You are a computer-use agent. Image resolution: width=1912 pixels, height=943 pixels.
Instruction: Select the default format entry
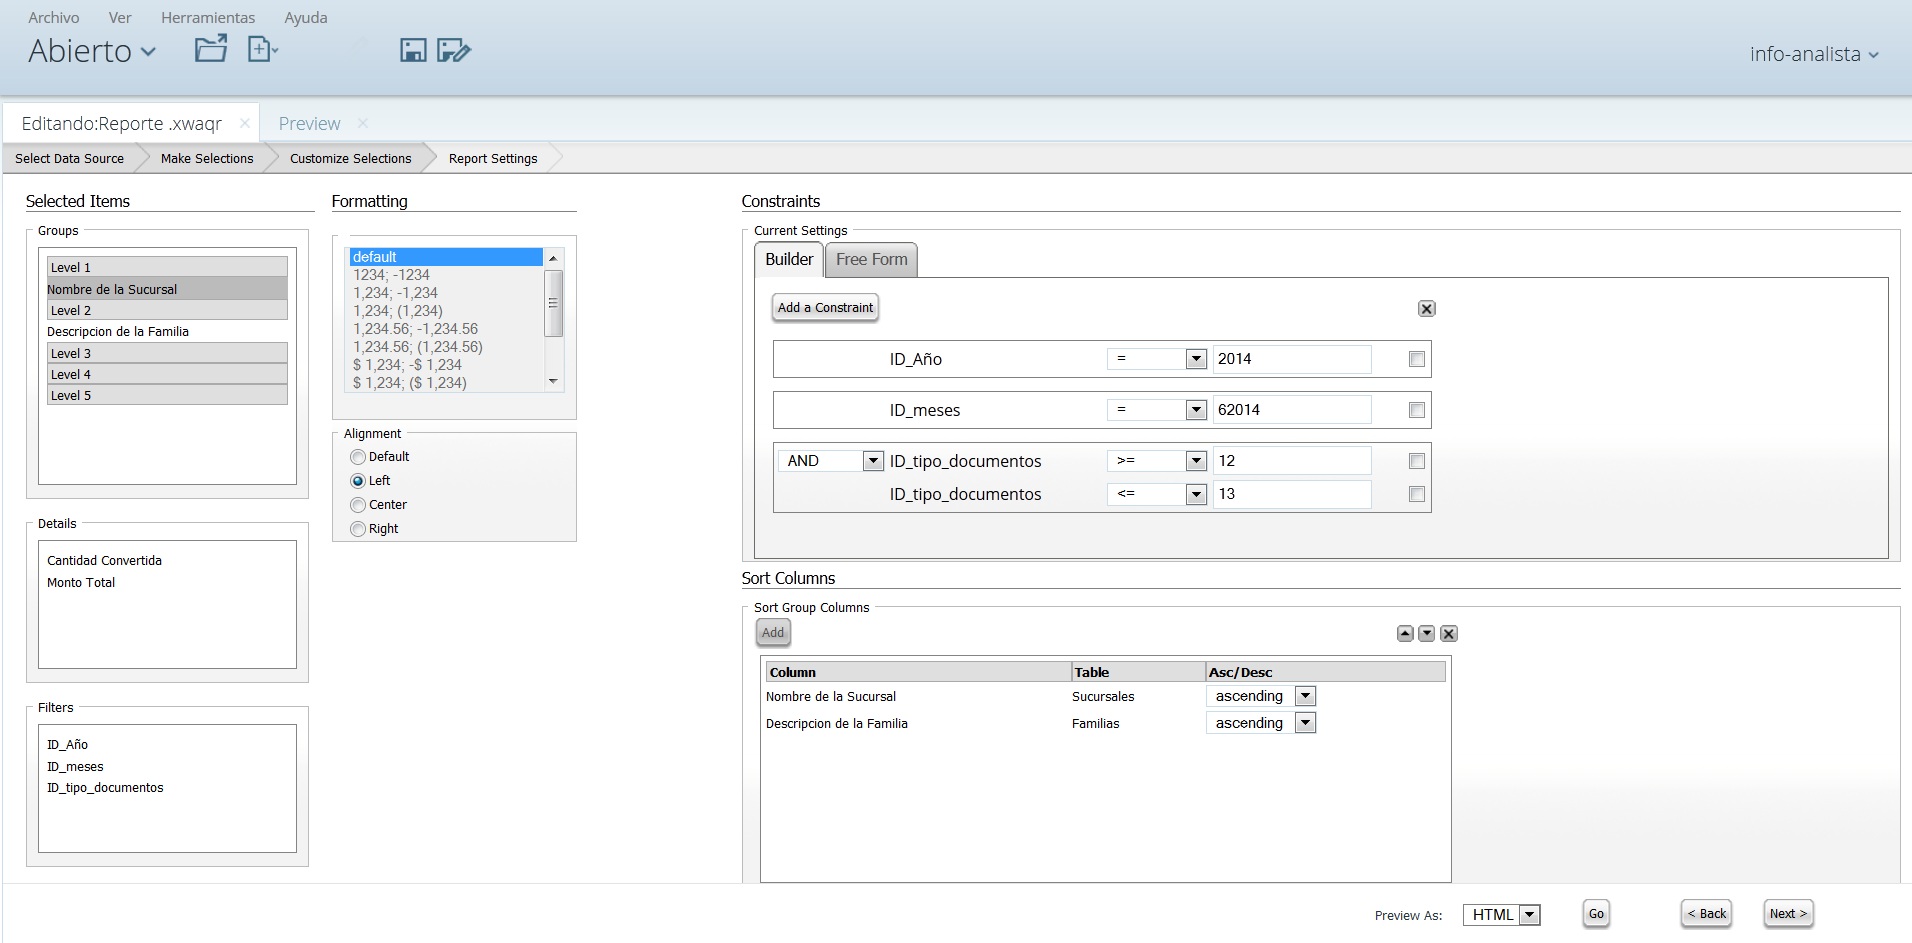pos(446,257)
